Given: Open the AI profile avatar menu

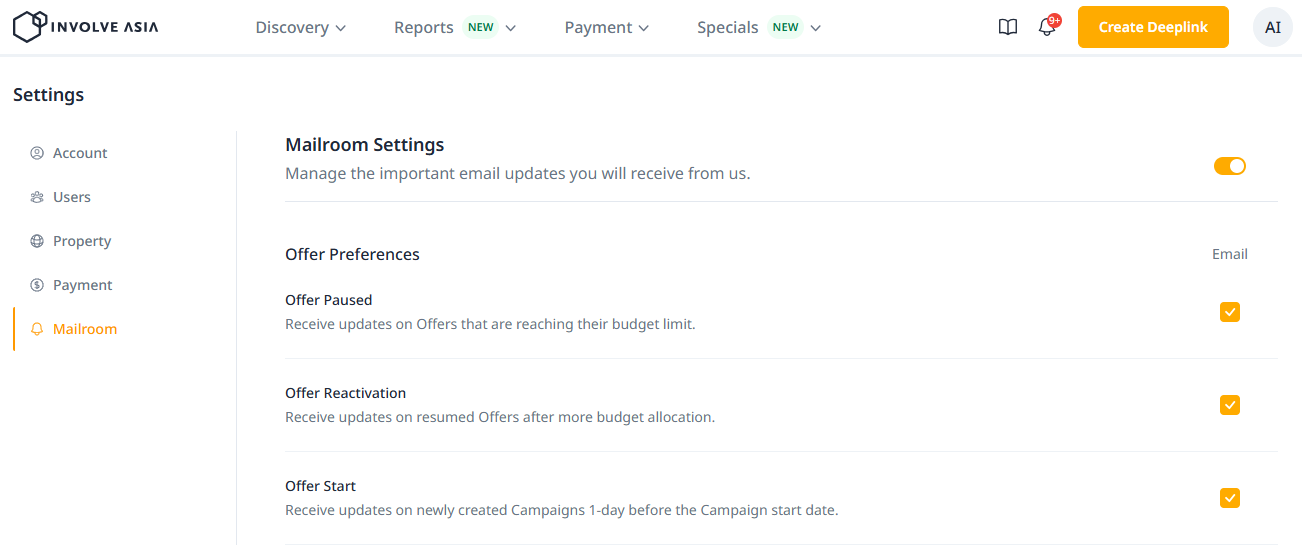Looking at the screenshot, I should point(1272,28).
